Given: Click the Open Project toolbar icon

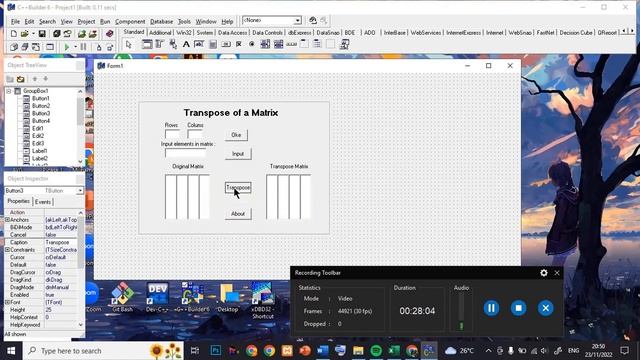Looking at the screenshot, I should point(67,33).
